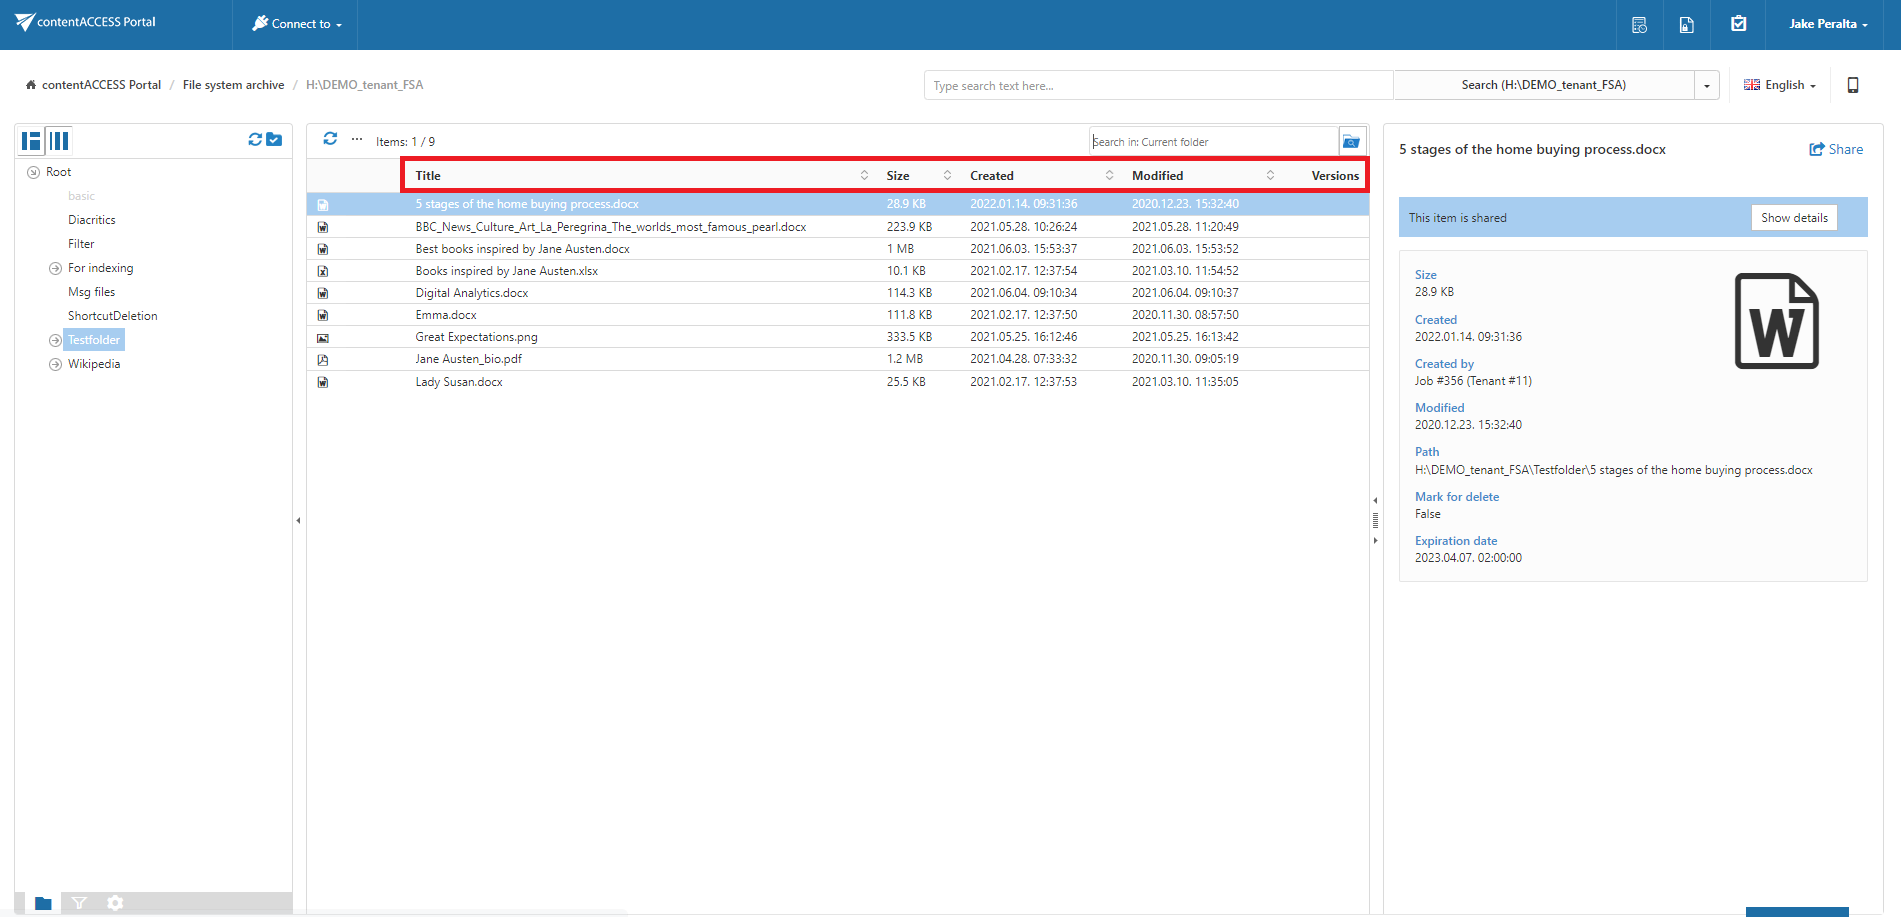
Task: Click the search-in-folder icon button
Action: 1351,142
